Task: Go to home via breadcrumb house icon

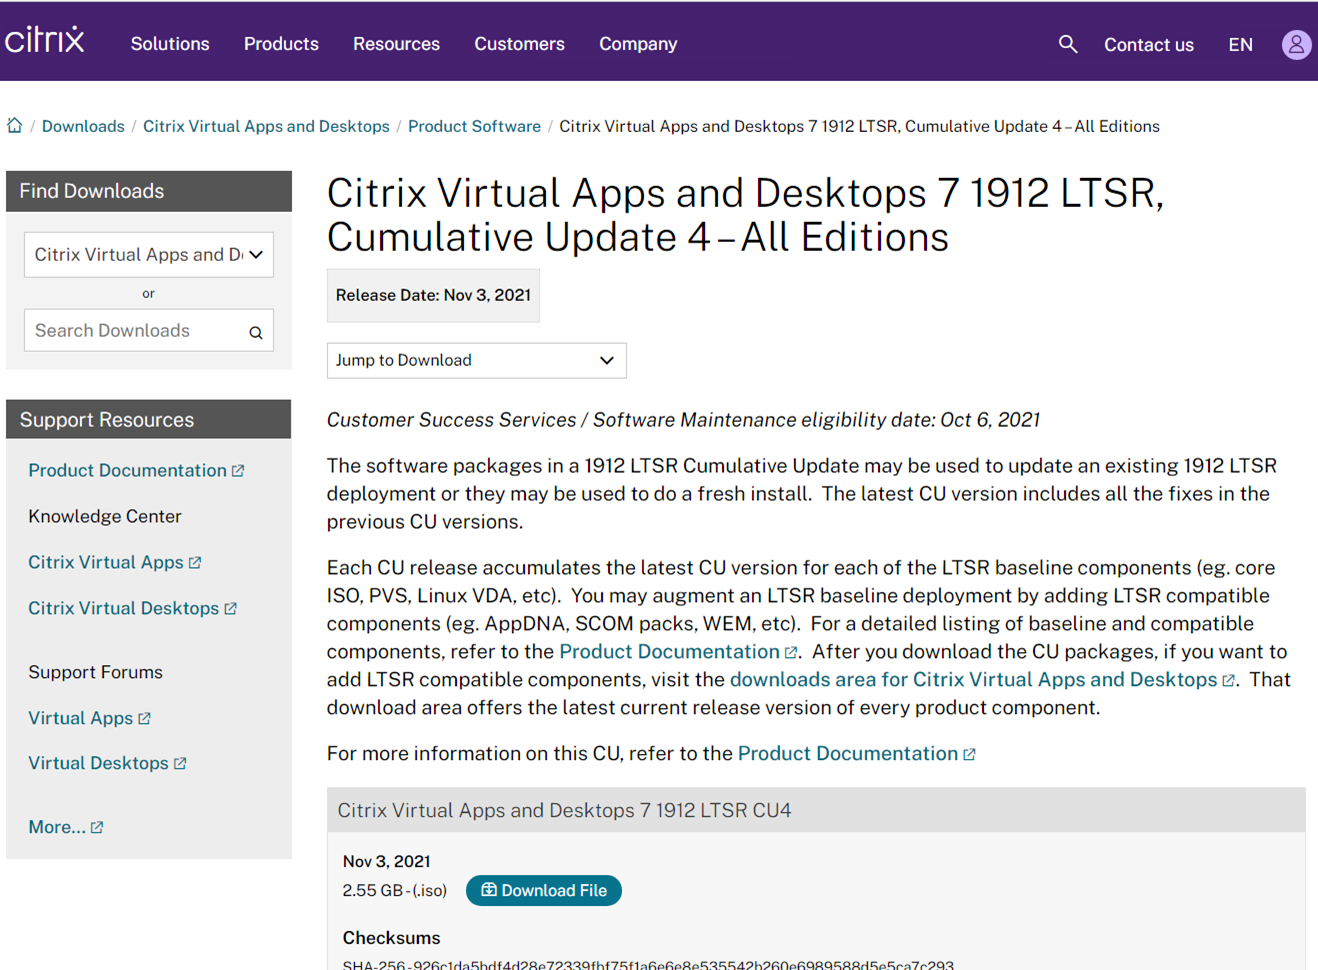Action: point(15,126)
